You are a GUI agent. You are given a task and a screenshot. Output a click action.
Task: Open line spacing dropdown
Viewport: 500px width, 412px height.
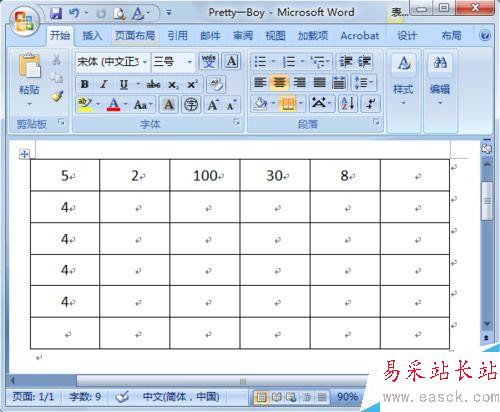click(x=364, y=82)
